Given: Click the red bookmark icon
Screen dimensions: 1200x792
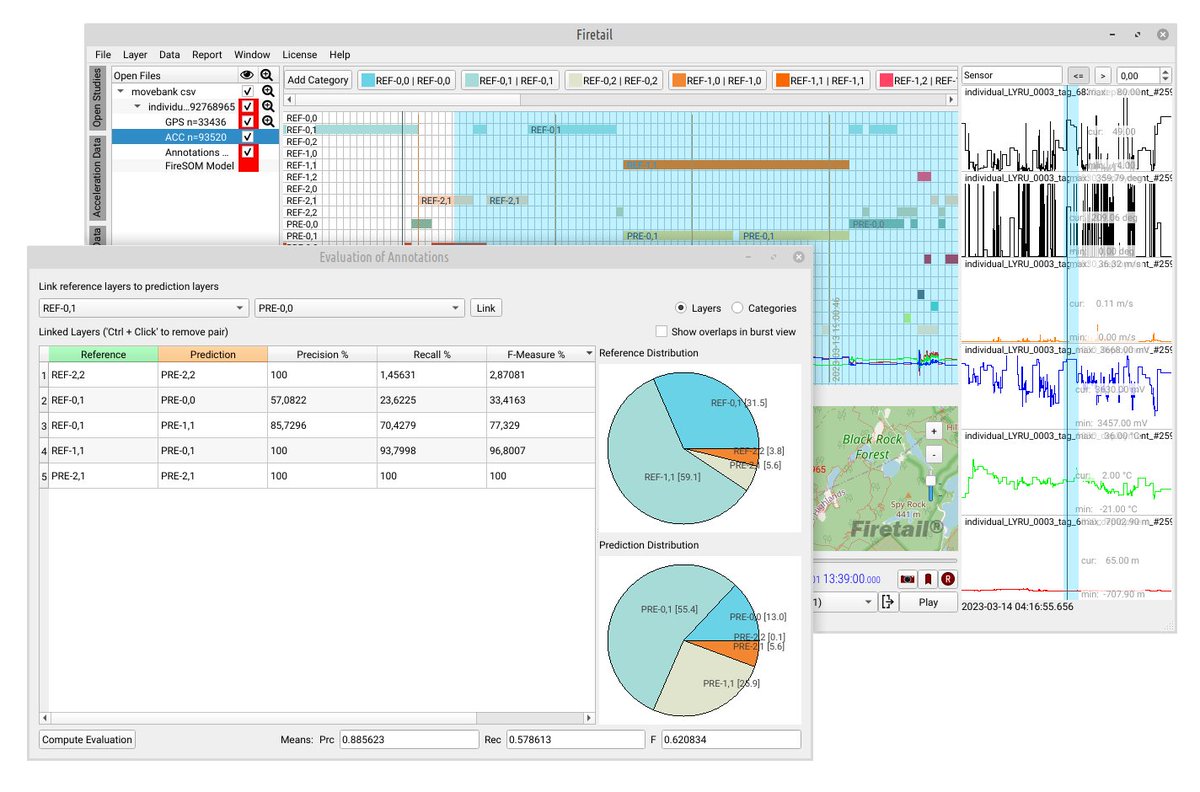Looking at the screenshot, I should click(x=928, y=578).
